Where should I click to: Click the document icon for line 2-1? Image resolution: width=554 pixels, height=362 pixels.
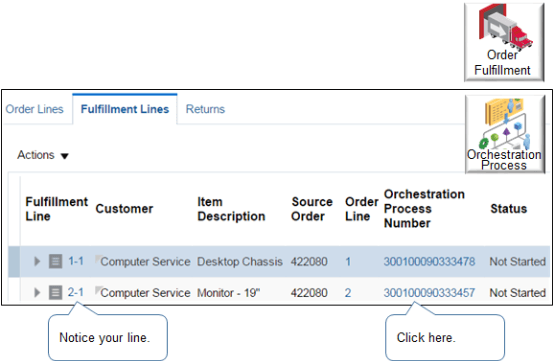click(55, 292)
